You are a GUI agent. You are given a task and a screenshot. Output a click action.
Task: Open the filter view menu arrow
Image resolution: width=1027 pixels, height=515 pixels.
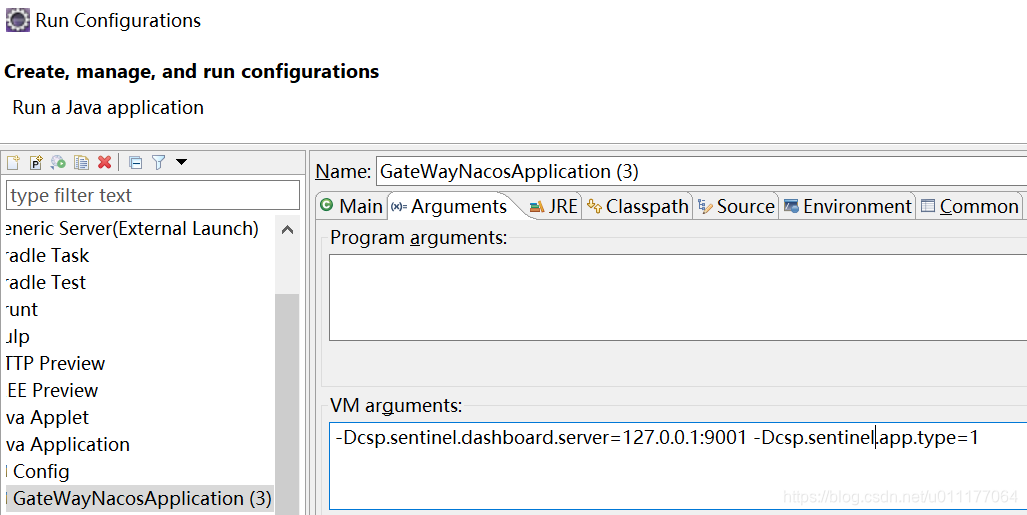pos(181,162)
